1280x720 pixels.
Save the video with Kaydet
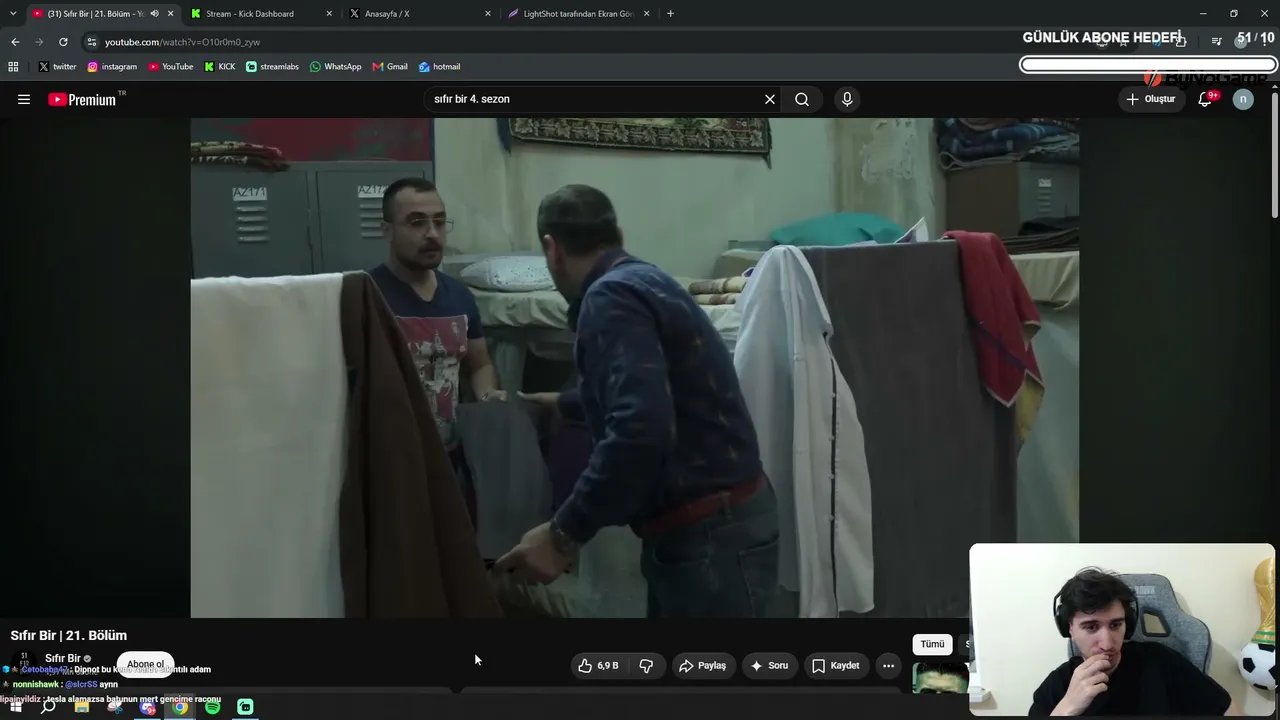pos(836,665)
